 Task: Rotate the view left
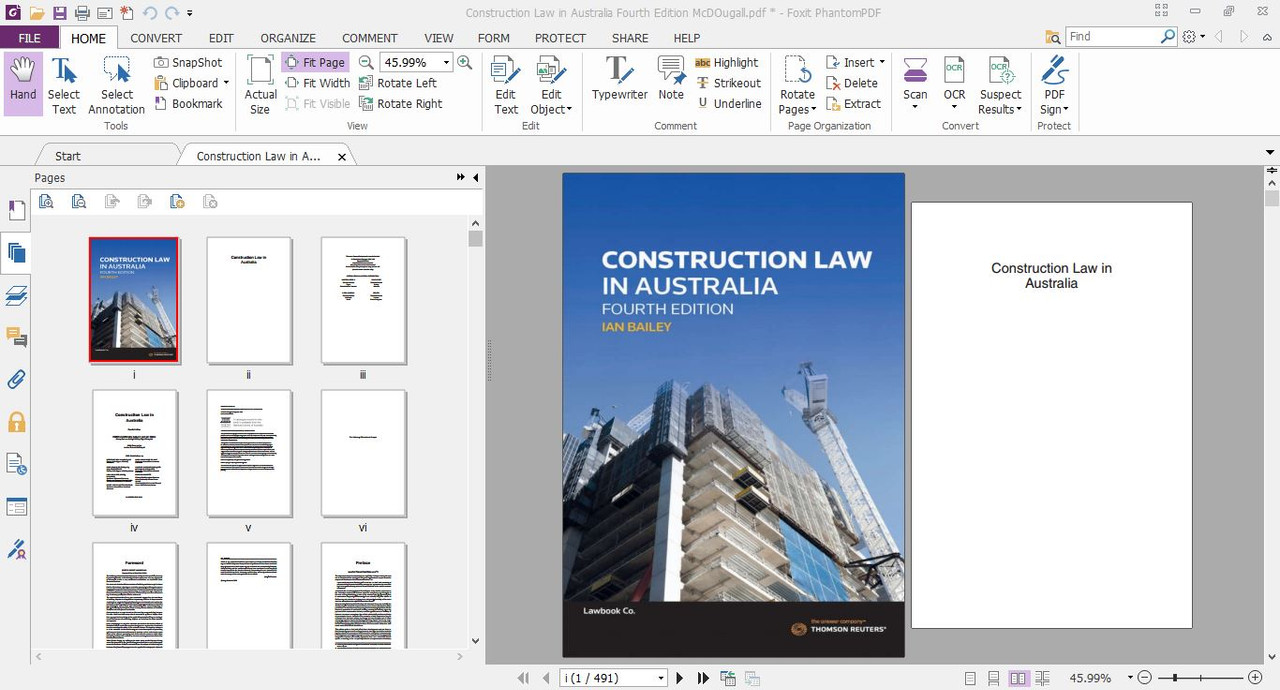coord(398,83)
